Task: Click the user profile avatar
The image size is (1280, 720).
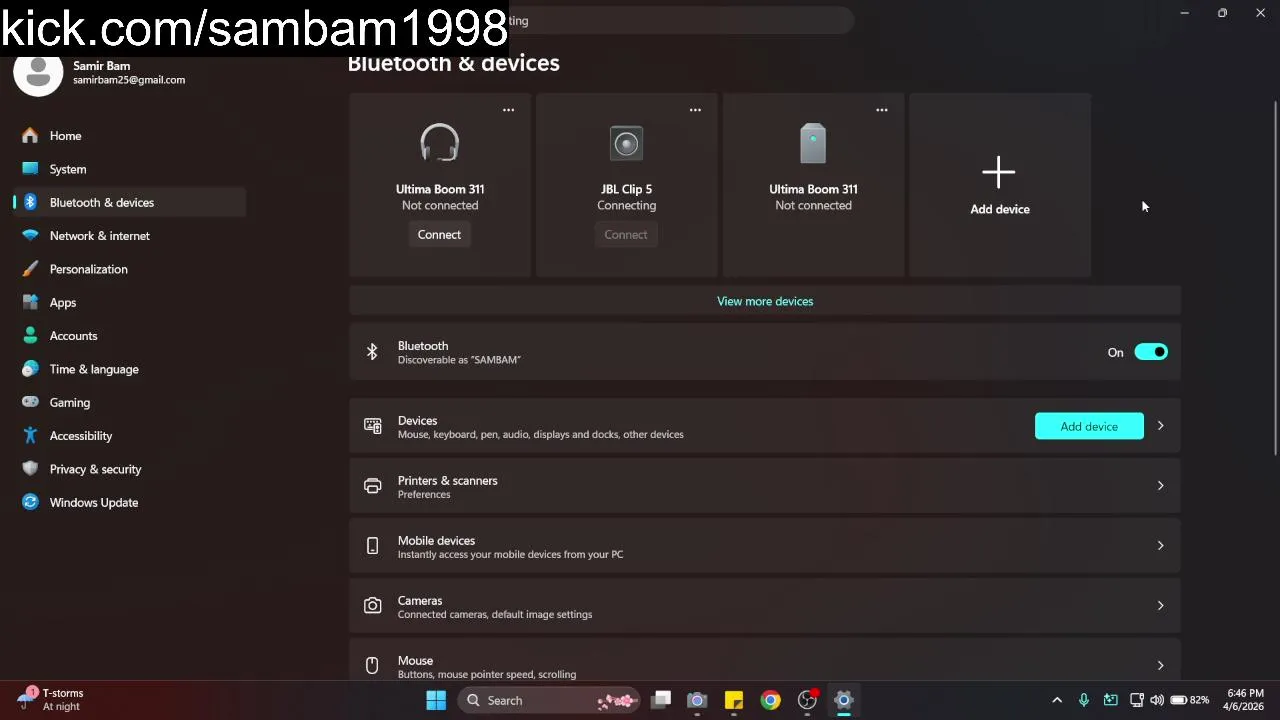Action: pyautogui.click(x=38, y=72)
